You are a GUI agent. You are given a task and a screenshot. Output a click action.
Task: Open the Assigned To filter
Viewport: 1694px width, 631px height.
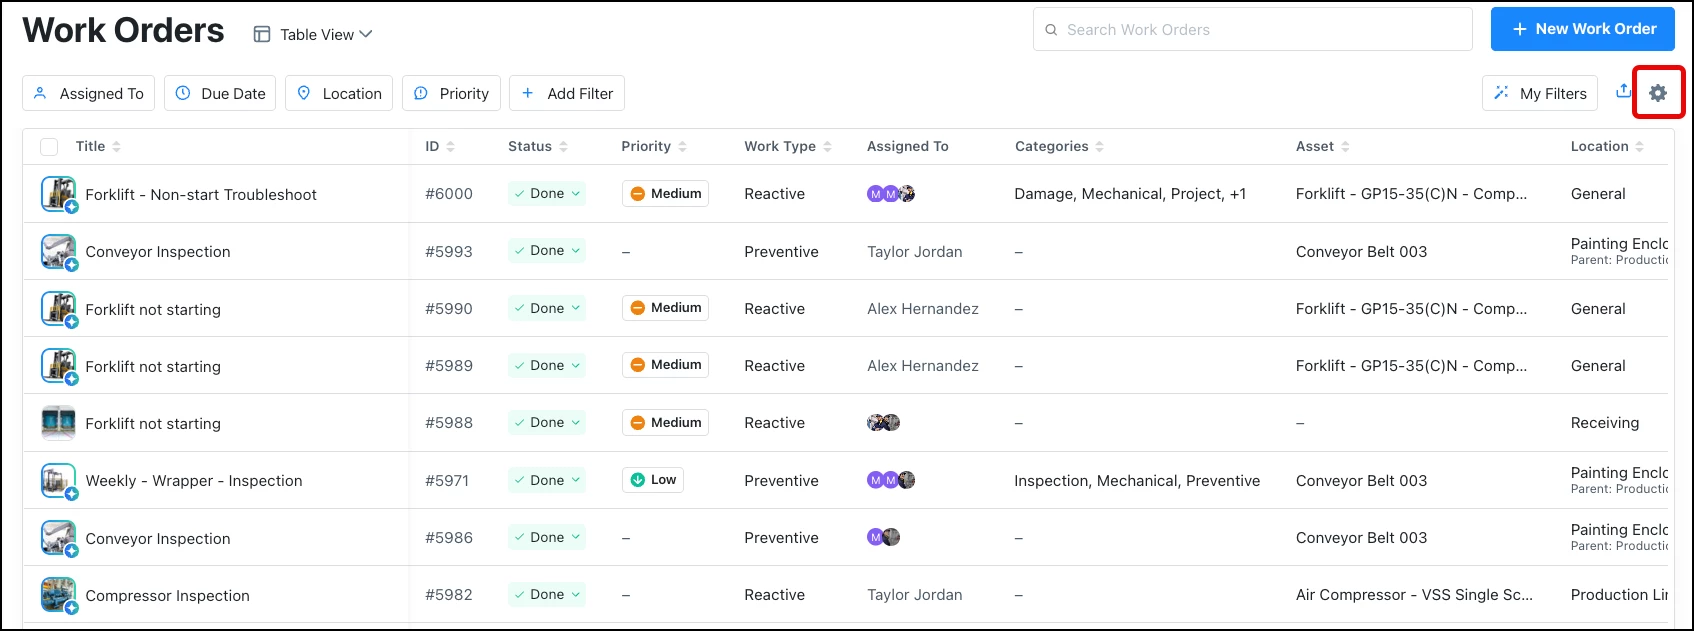click(88, 94)
